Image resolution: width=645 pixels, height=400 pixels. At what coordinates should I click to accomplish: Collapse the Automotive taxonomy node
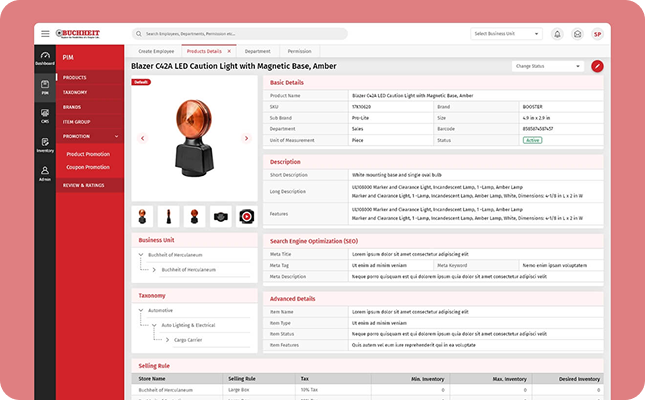coord(140,310)
